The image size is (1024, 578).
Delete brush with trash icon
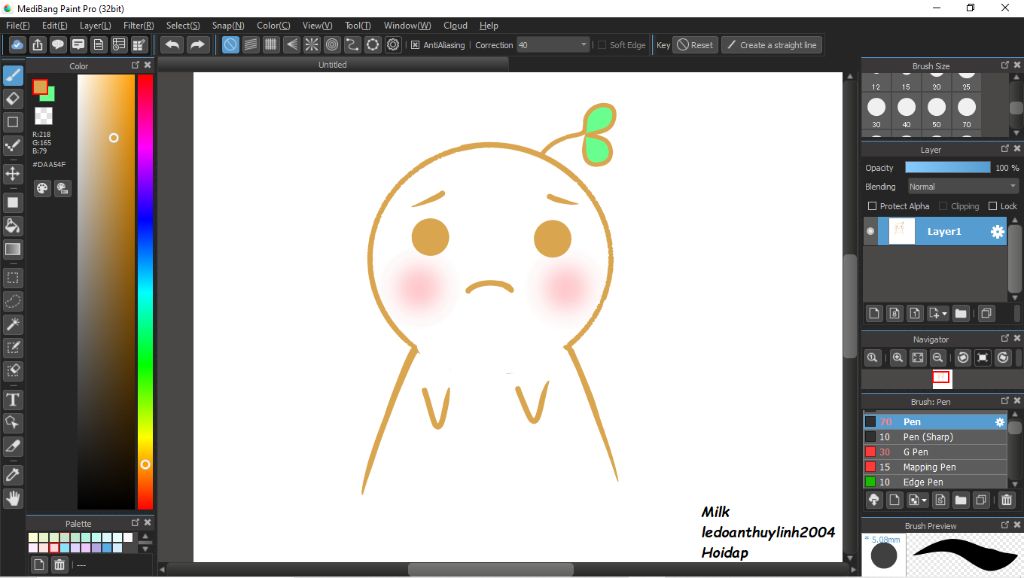click(1006, 500)
